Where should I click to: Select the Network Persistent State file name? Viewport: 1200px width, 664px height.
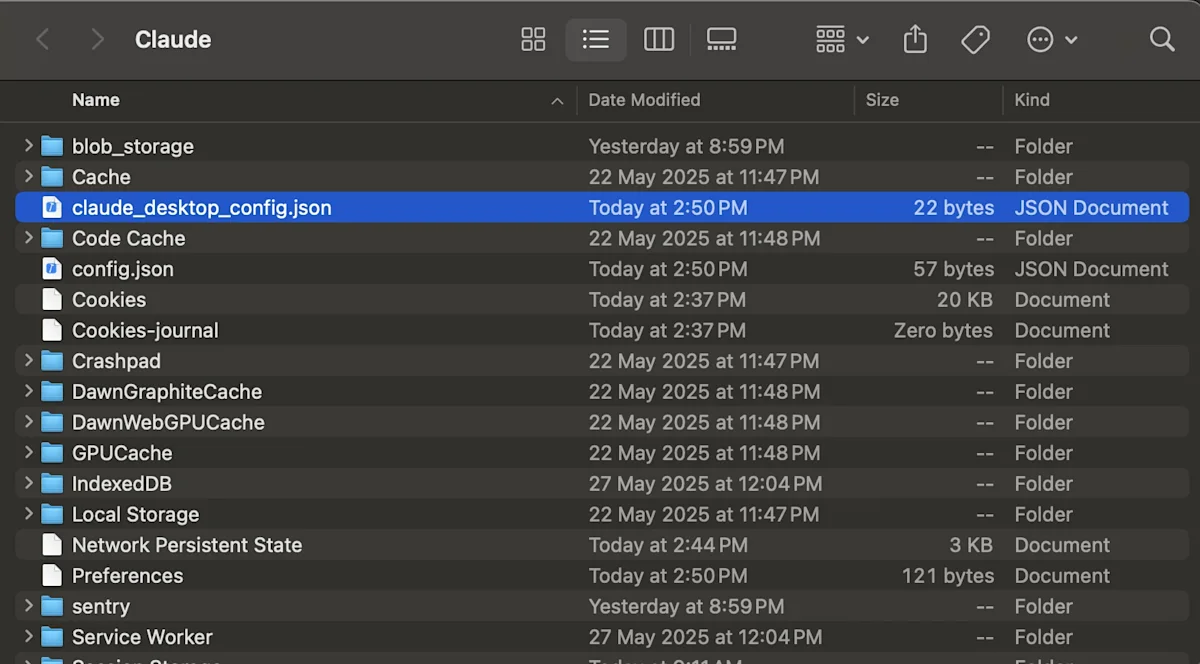(187, 545)
